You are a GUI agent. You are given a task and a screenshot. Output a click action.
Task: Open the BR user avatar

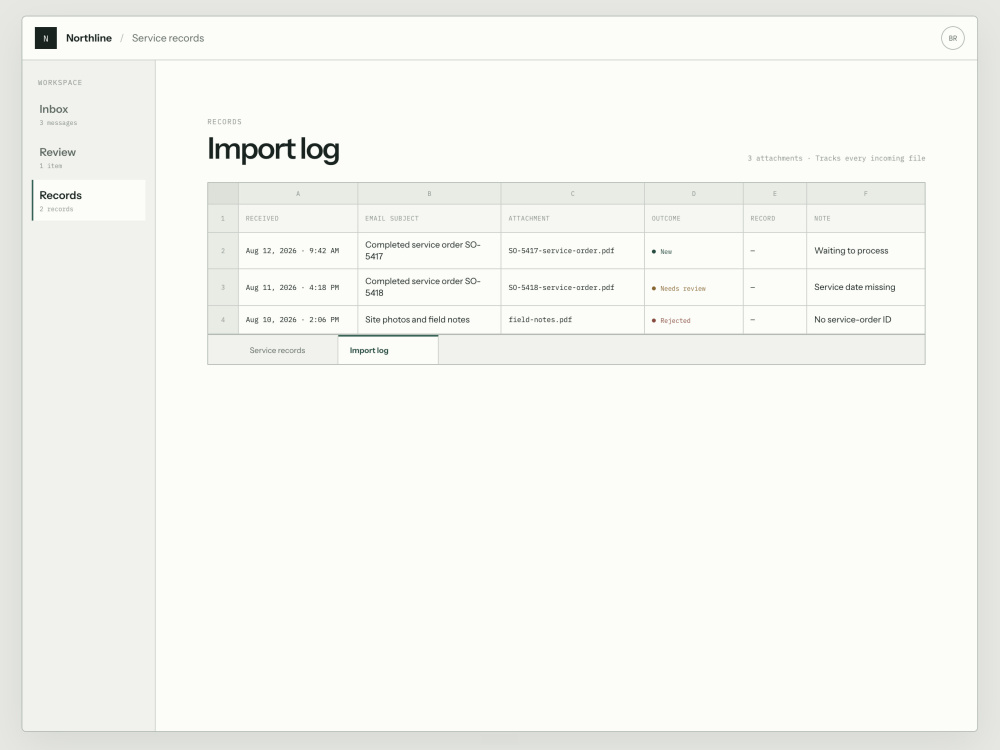[952, 38]
